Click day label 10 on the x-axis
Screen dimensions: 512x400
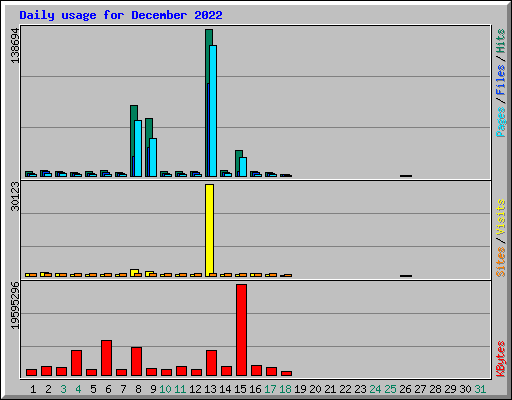[x=165, y=389]
